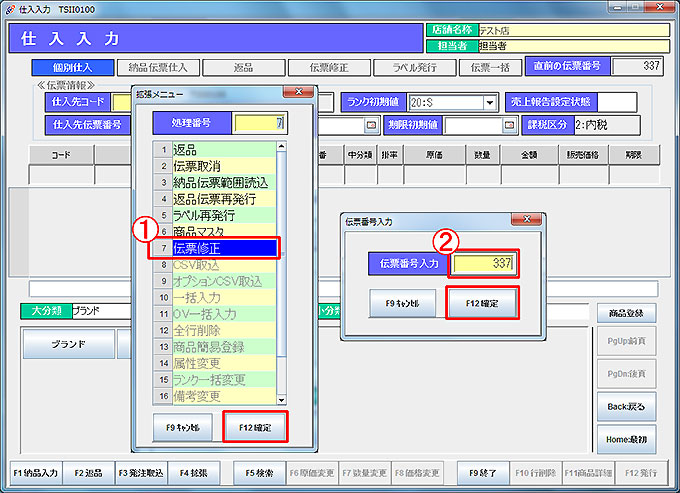Click F12 発行 function key
Viewport: 680px width, 493px height.
coord(641,473)
